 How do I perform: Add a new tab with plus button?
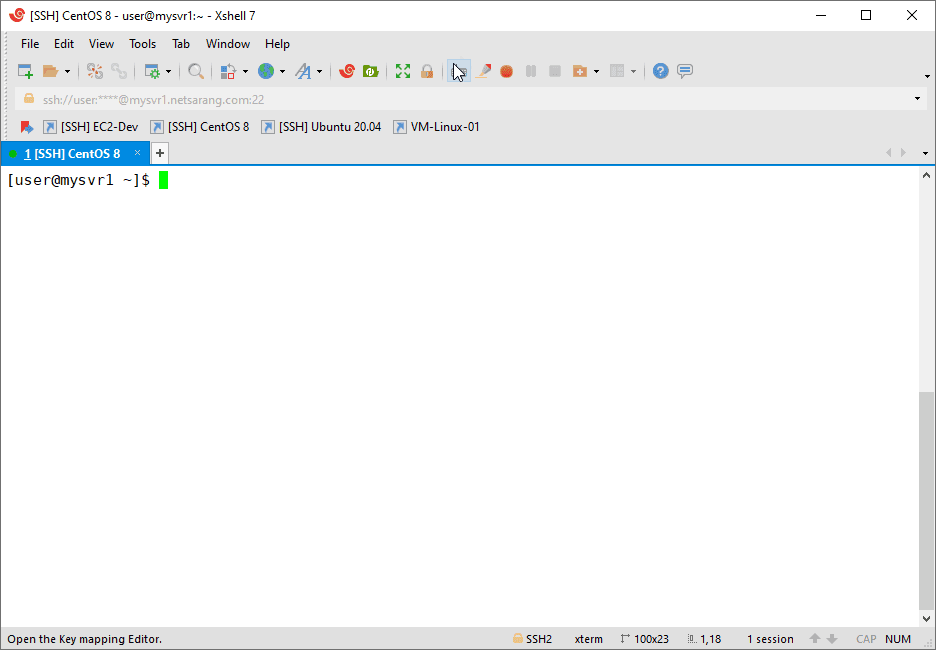pyautogui.click(x=159, y=153)
